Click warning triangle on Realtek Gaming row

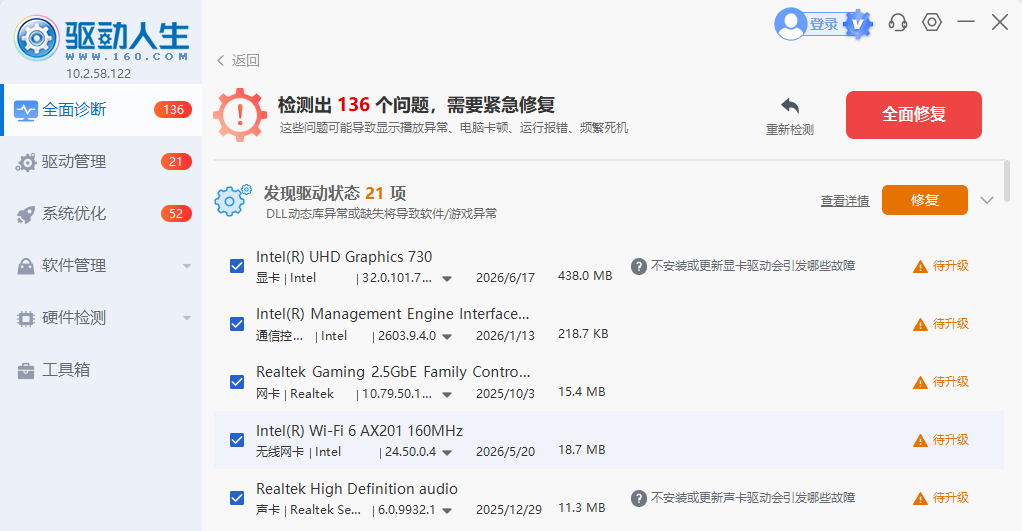pyautogui.click(x=920, y=382)
